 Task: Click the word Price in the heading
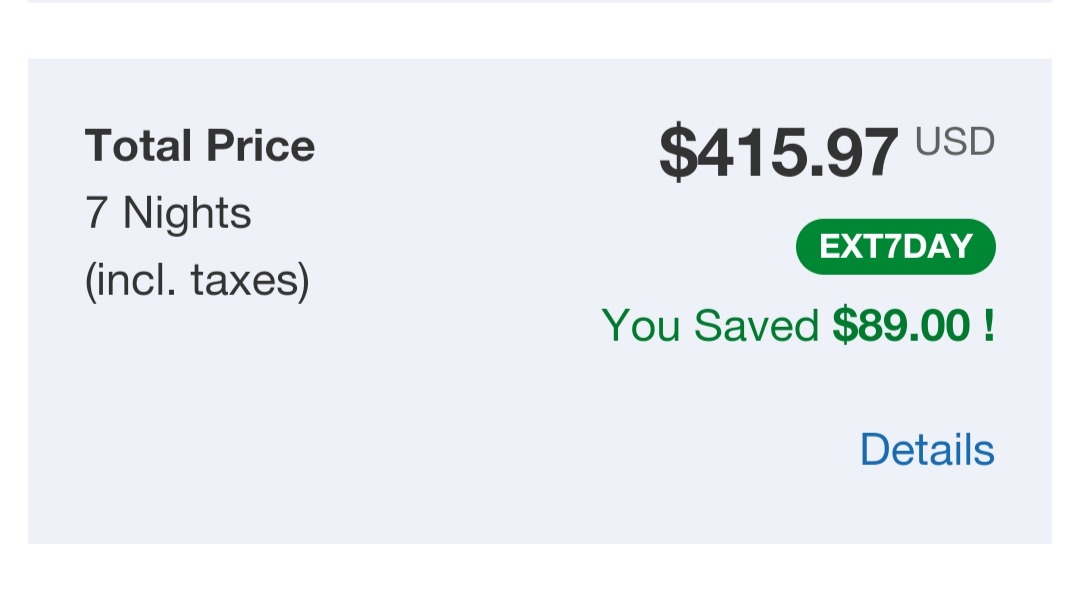pyautogui.click(x=261, y=146)
